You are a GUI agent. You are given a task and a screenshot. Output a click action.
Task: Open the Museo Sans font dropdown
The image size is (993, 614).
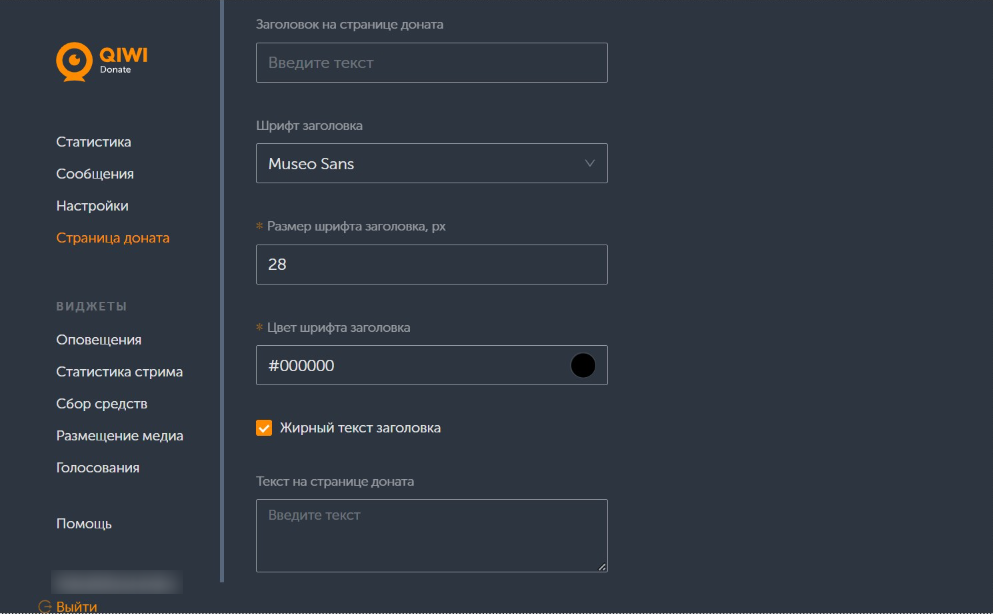coord(431,163)
